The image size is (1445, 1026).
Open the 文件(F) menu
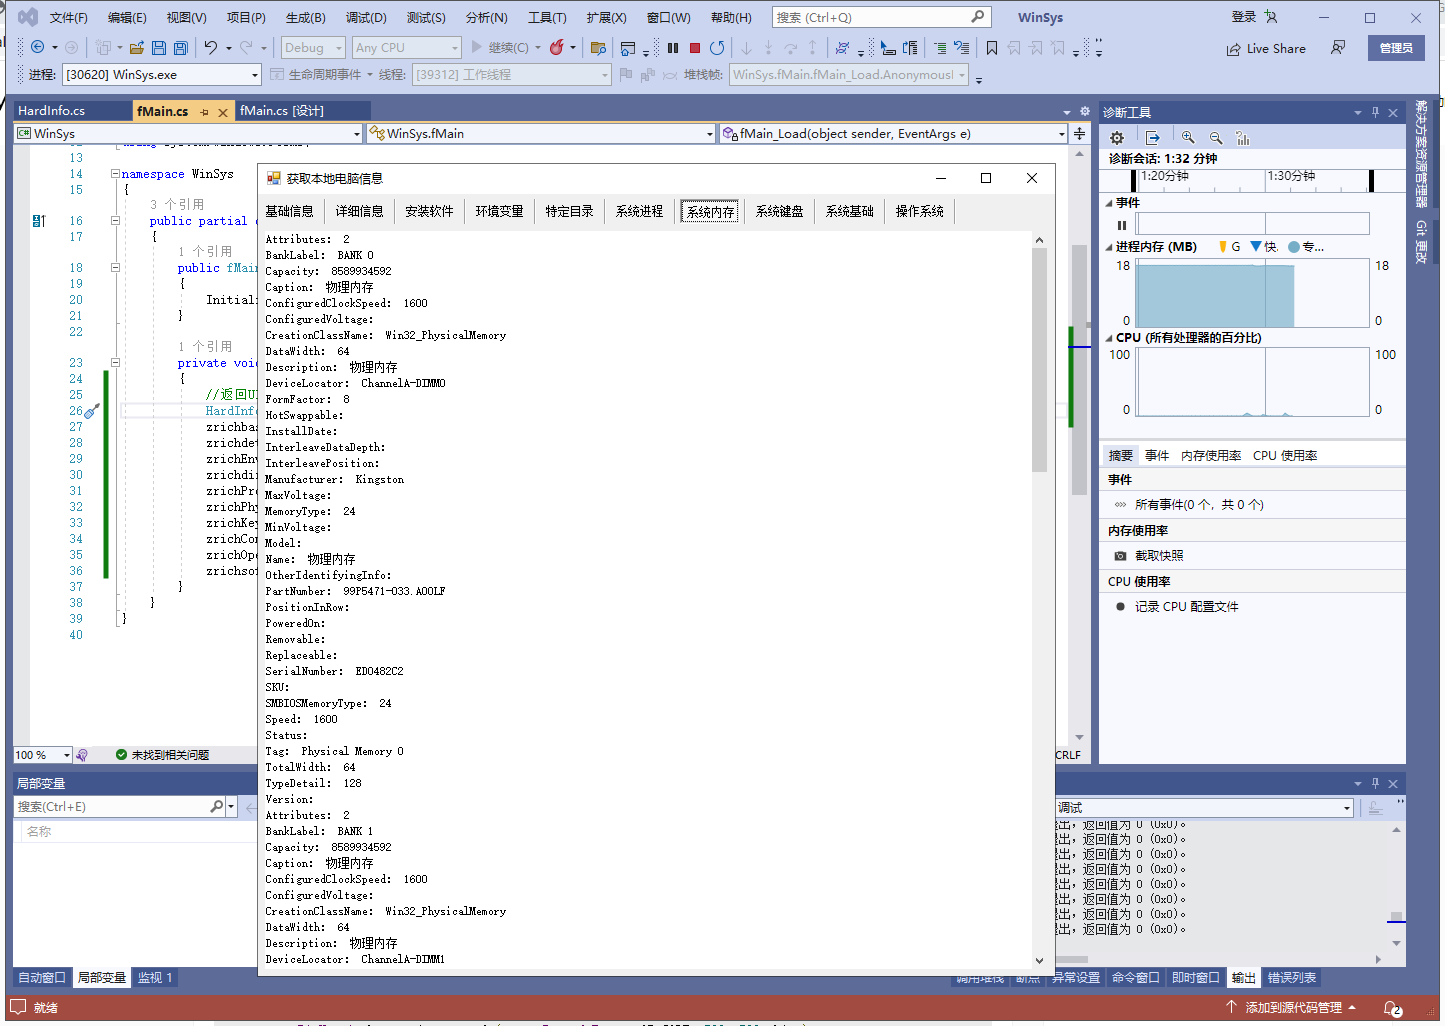(69, 17)
